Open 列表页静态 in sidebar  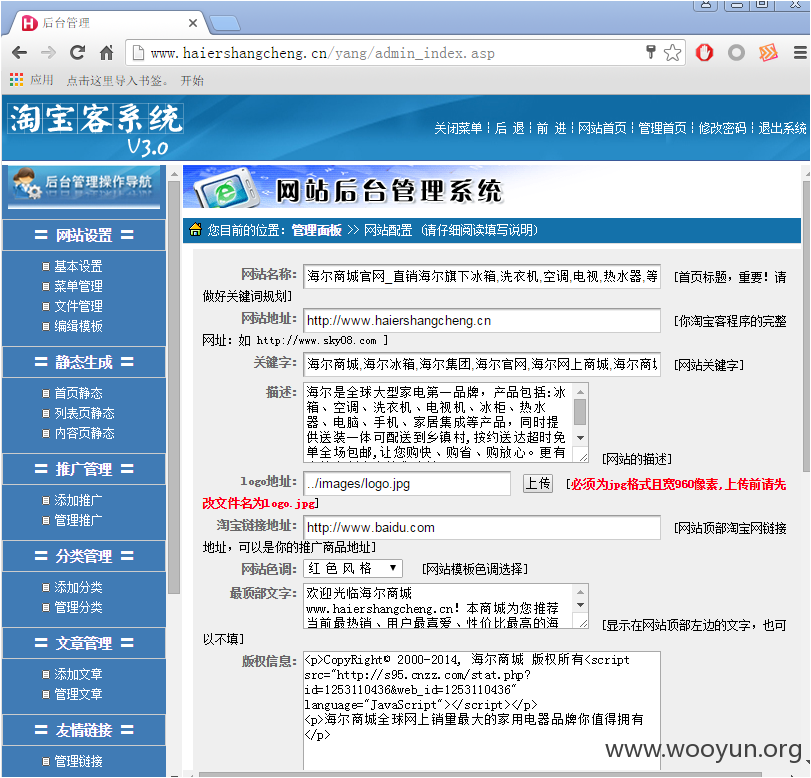[84, 413]
